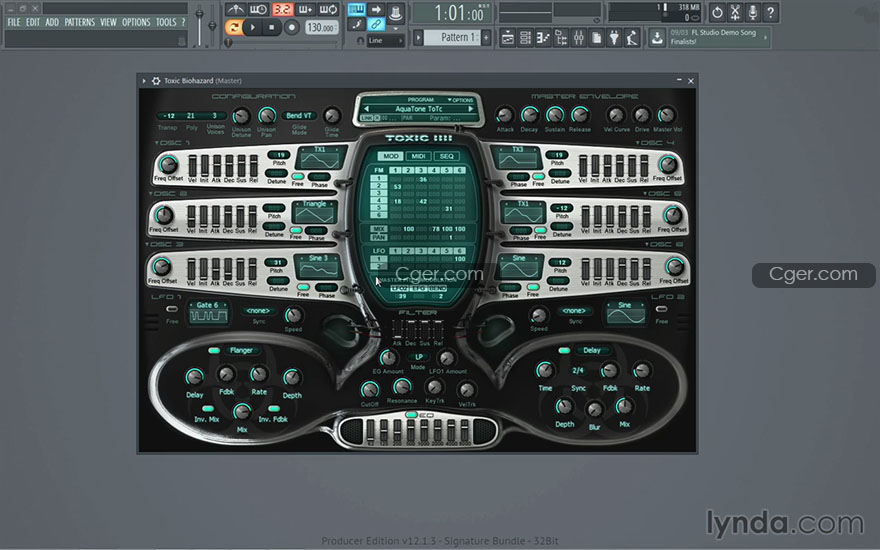Click the overdub recording icon

[305, 10]
